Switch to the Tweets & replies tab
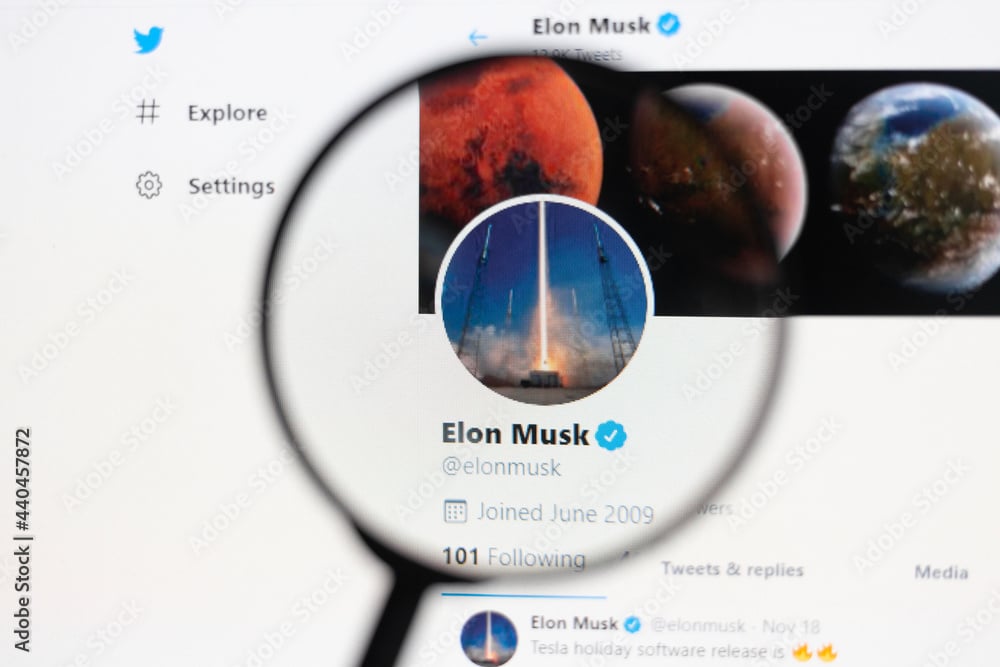 [x=732, y=569]
